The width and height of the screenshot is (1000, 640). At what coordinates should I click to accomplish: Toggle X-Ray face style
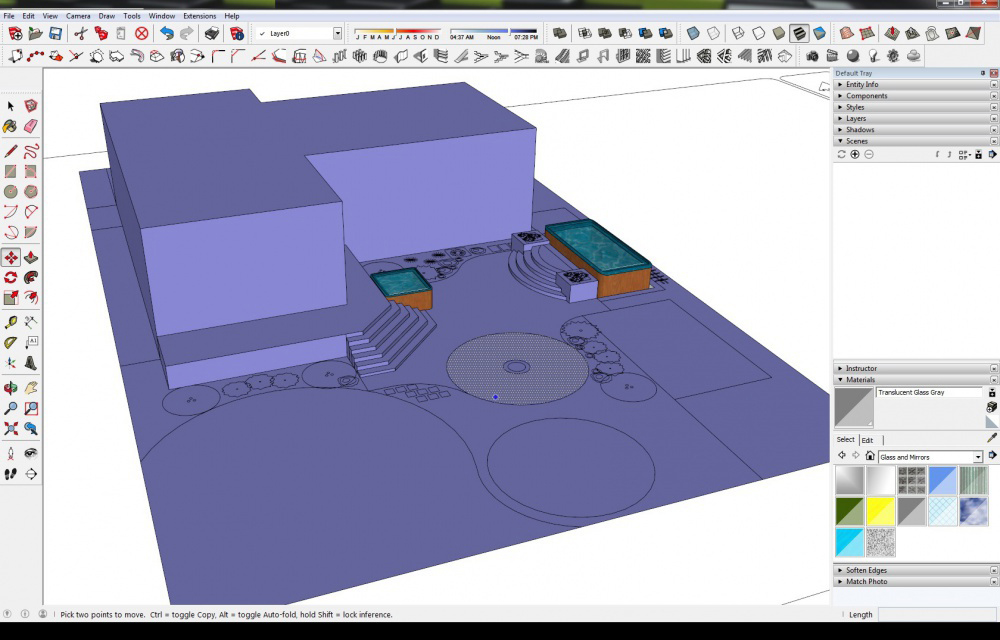[693, 33]
